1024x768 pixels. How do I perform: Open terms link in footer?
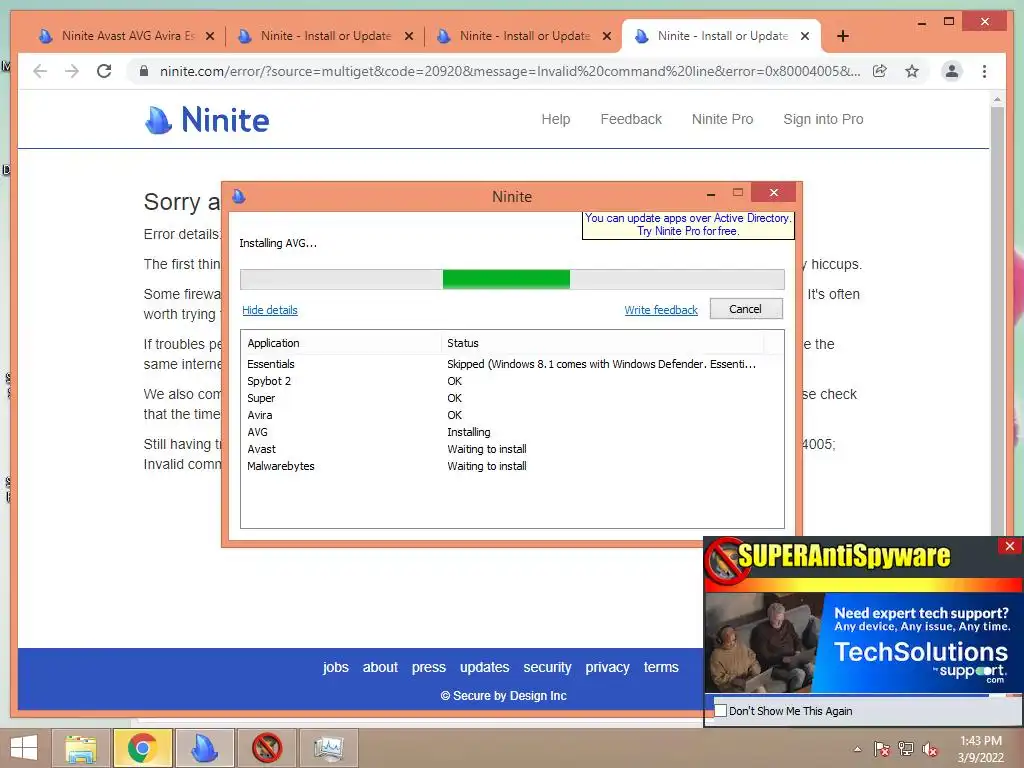pyautogui.click(x=661, y=667)
